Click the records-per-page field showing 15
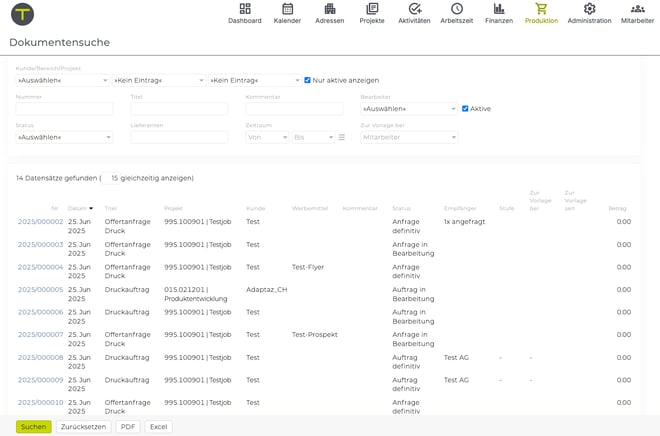The width and height of the screenshot is (660, 436). pyautogui.click(x=112, y=178)
